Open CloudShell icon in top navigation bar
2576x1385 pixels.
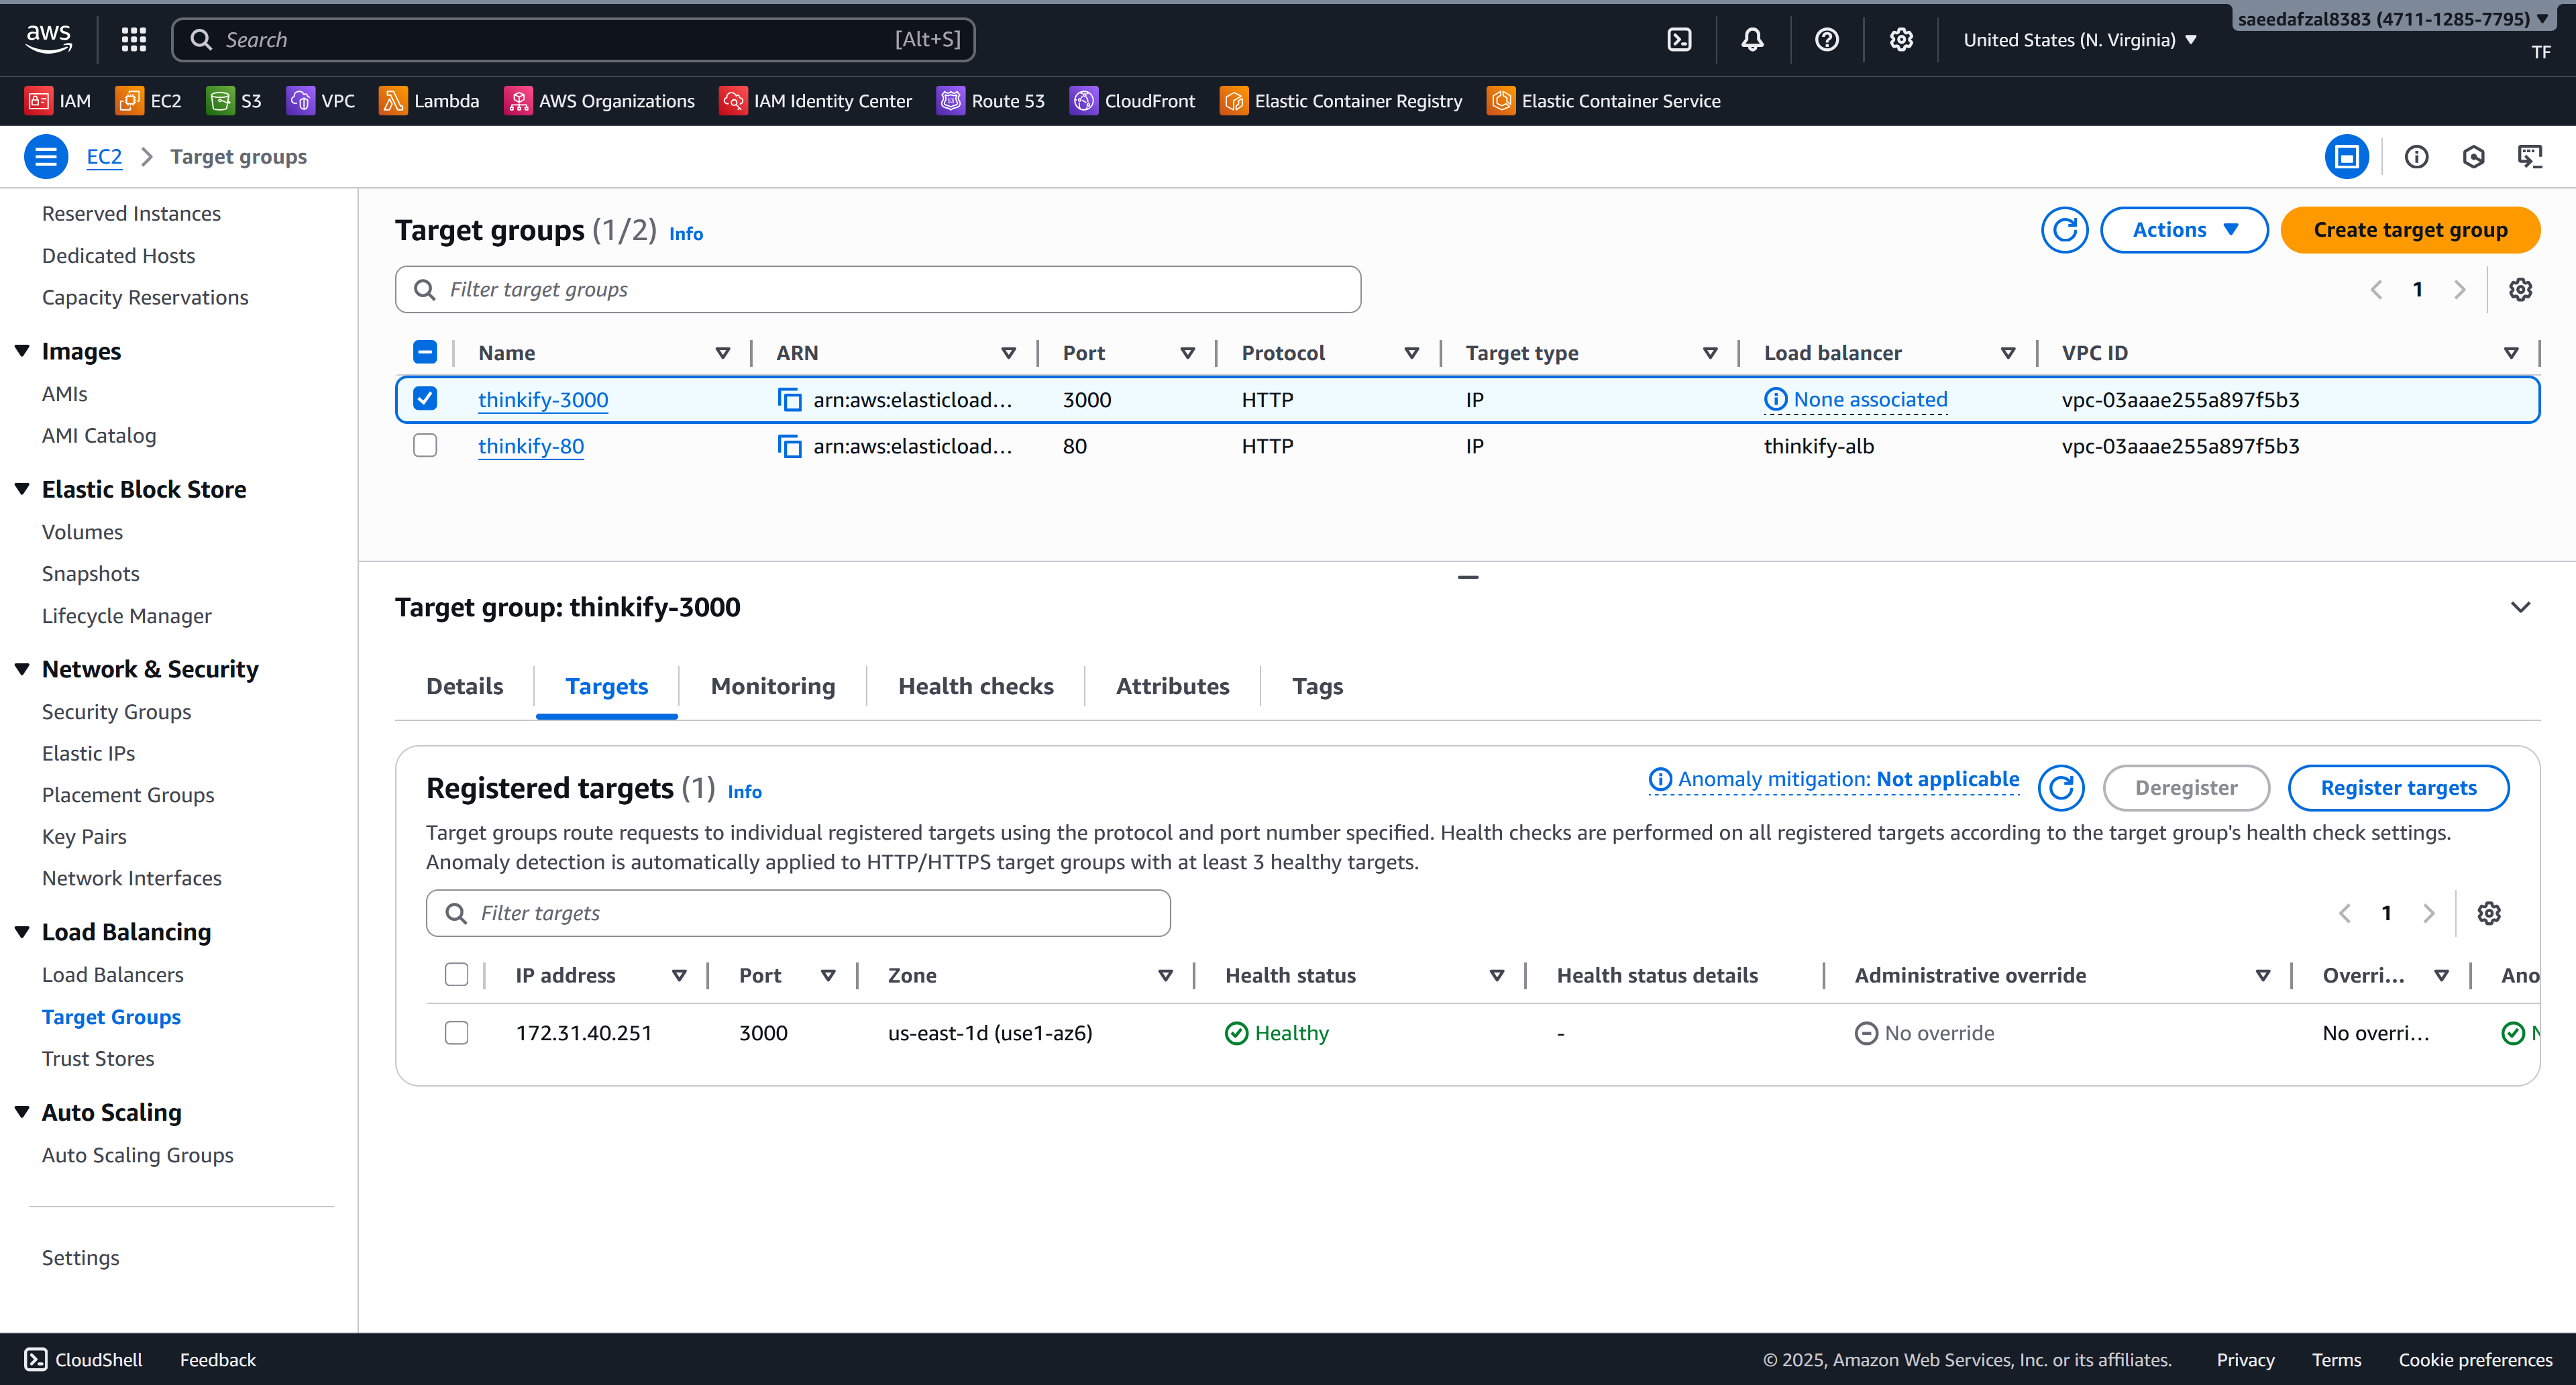click(x=1679, y=40)
